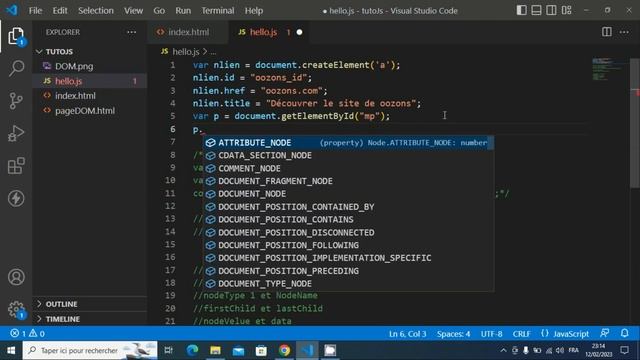Screen dimensions: 640x360
Task: Change encoding via UTF-8
Action: (491, 334)
